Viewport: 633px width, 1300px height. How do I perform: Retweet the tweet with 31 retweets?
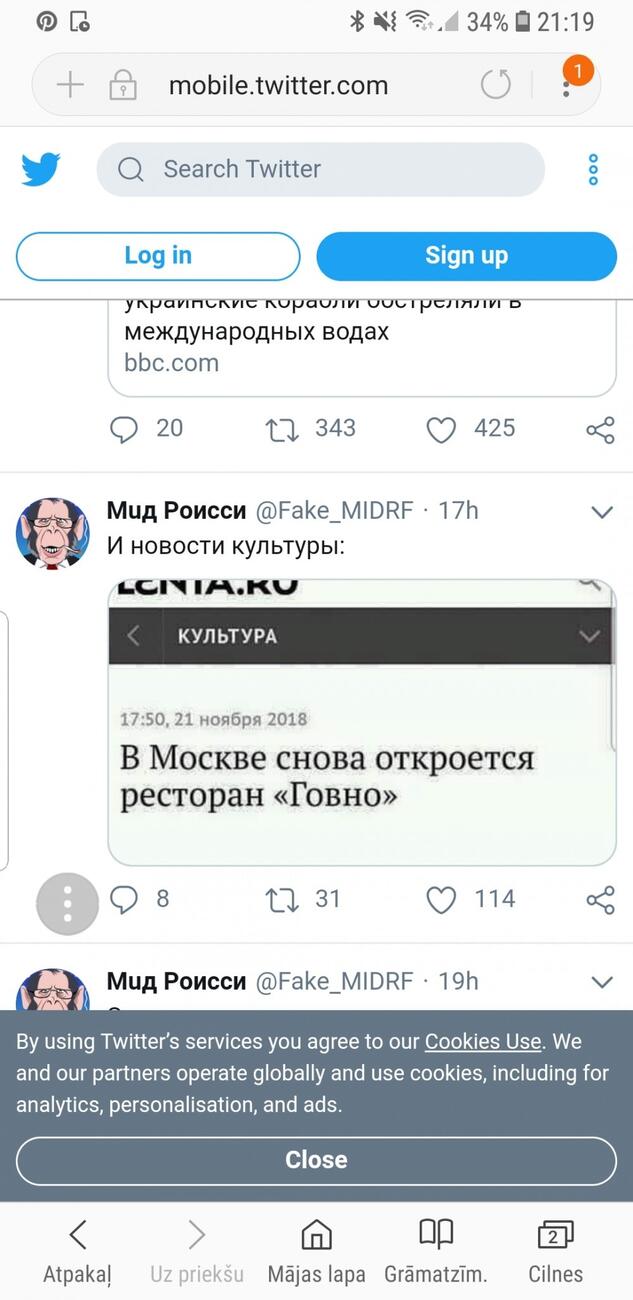[x=282, y=900]
